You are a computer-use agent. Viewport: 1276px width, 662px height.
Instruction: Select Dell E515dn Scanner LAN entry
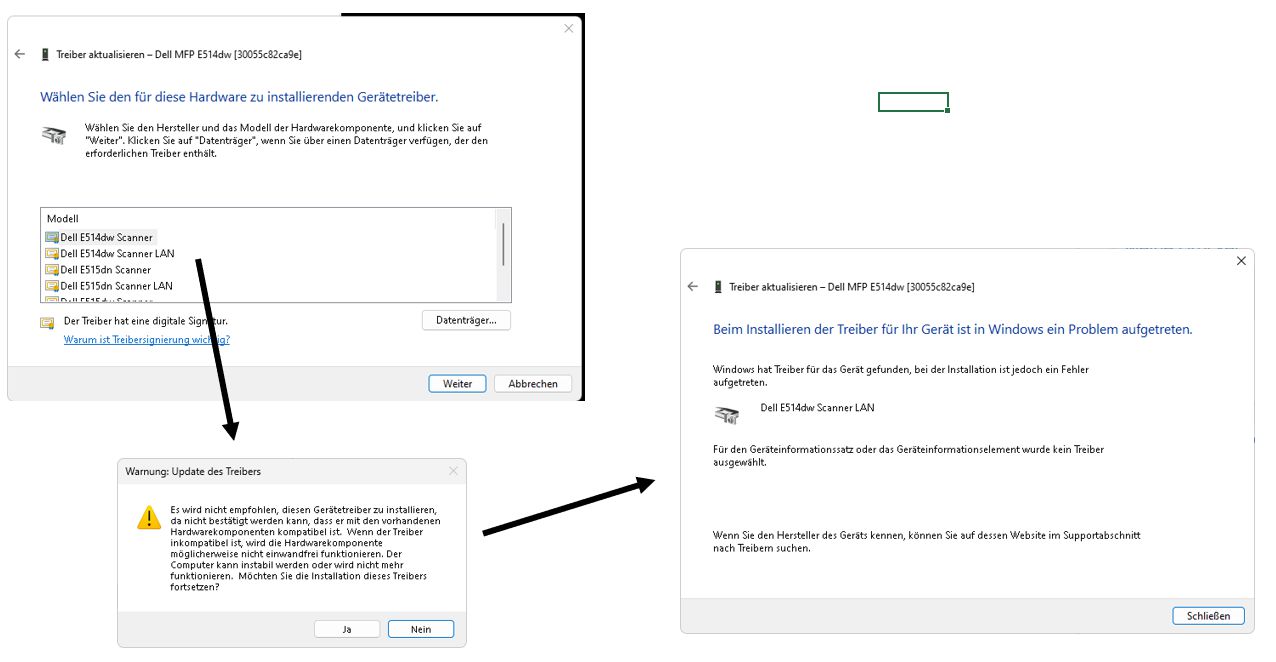coord(116,286)
